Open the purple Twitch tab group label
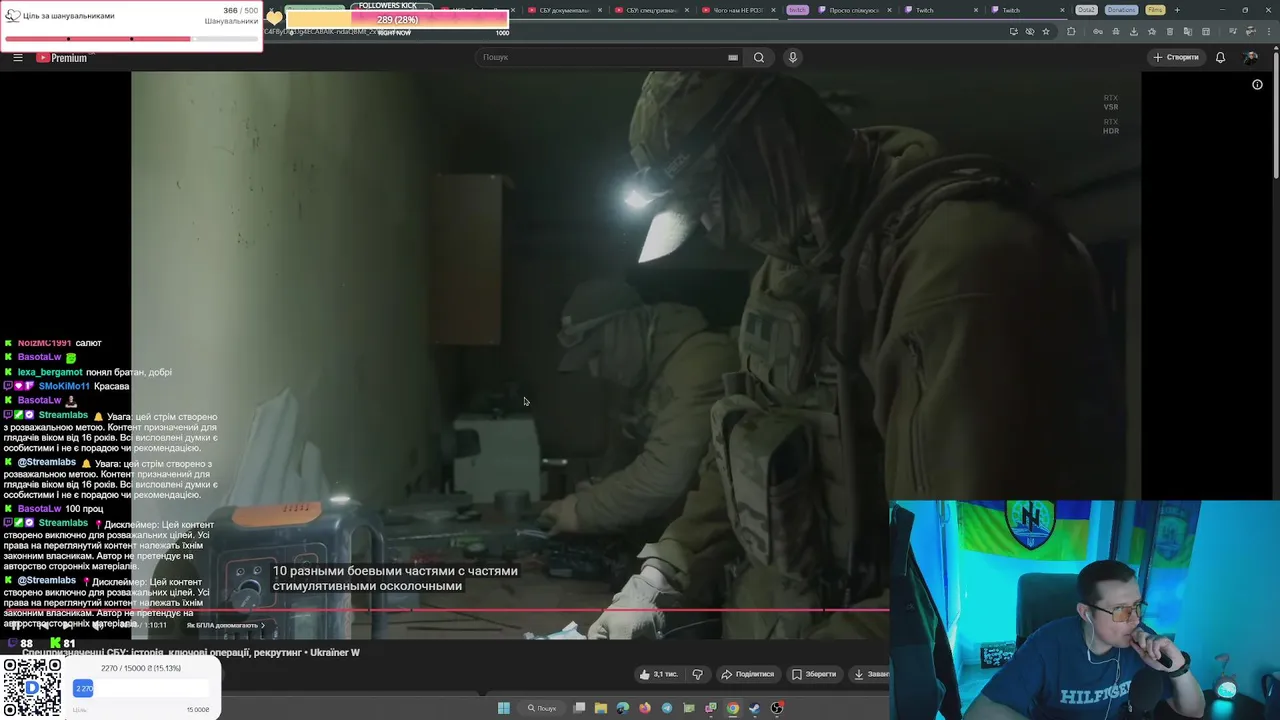The height and width of the screenshot is (720, 1280). pos(797,10)
